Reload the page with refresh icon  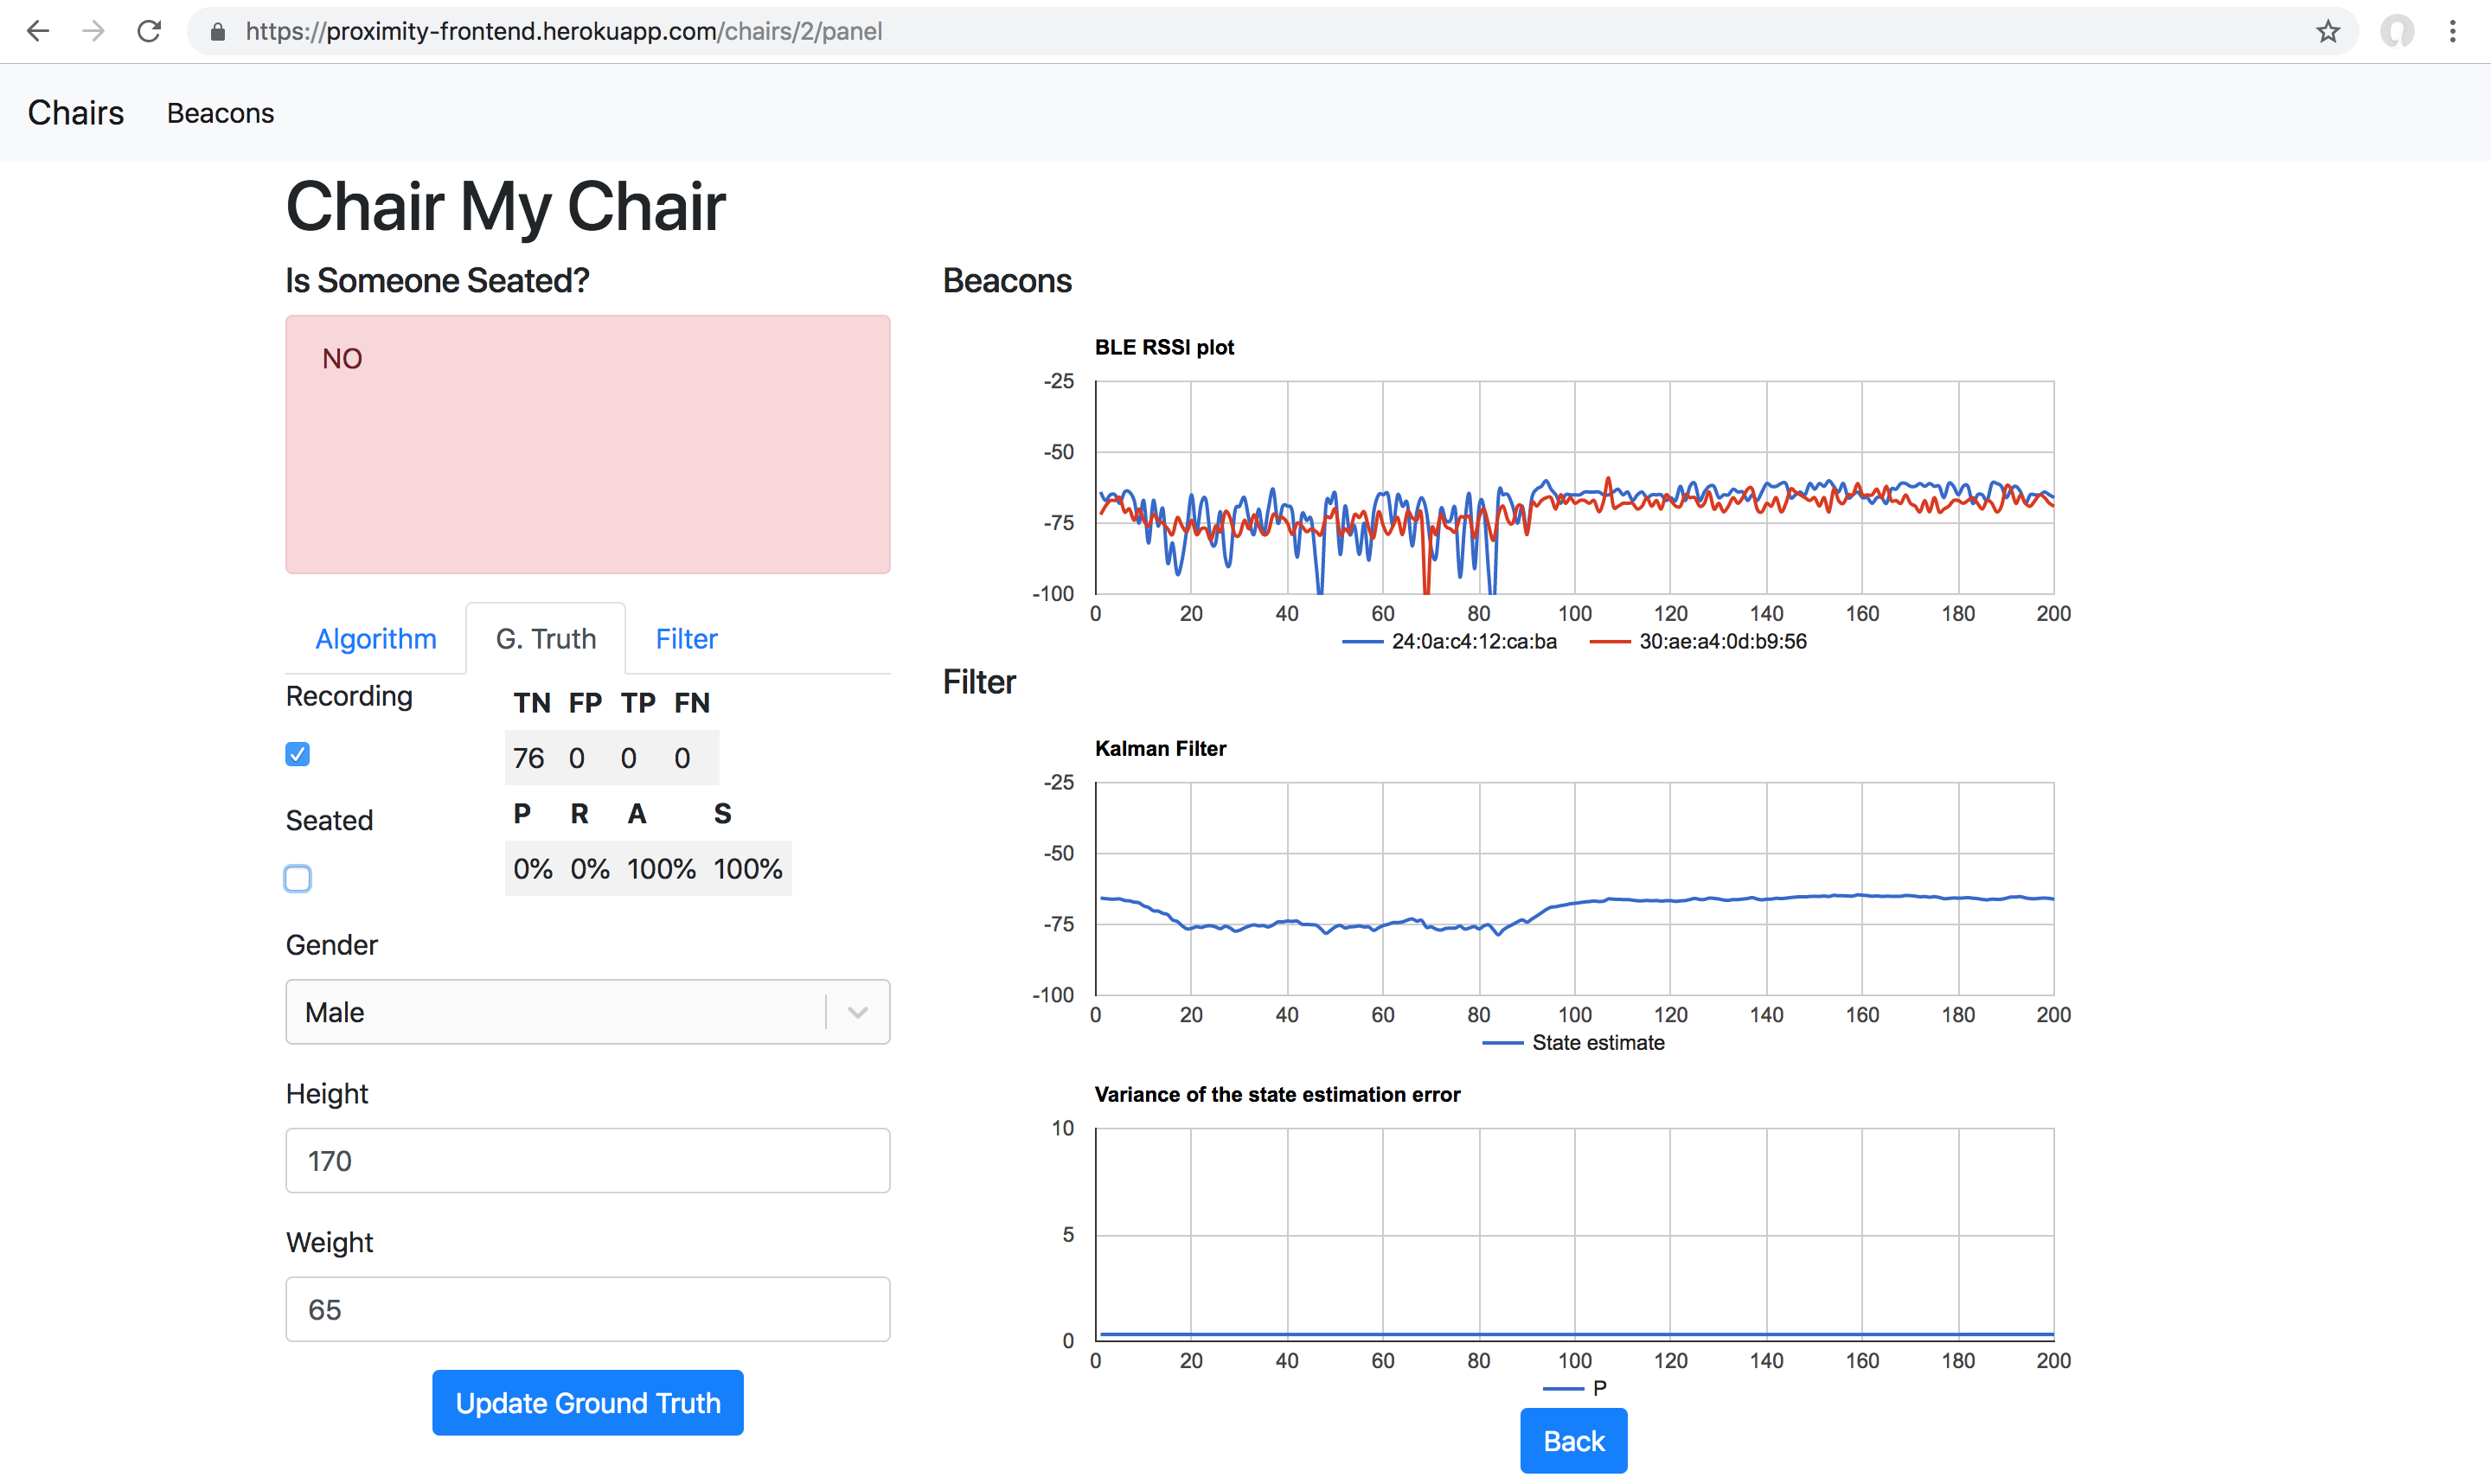(x=149, y=31)
